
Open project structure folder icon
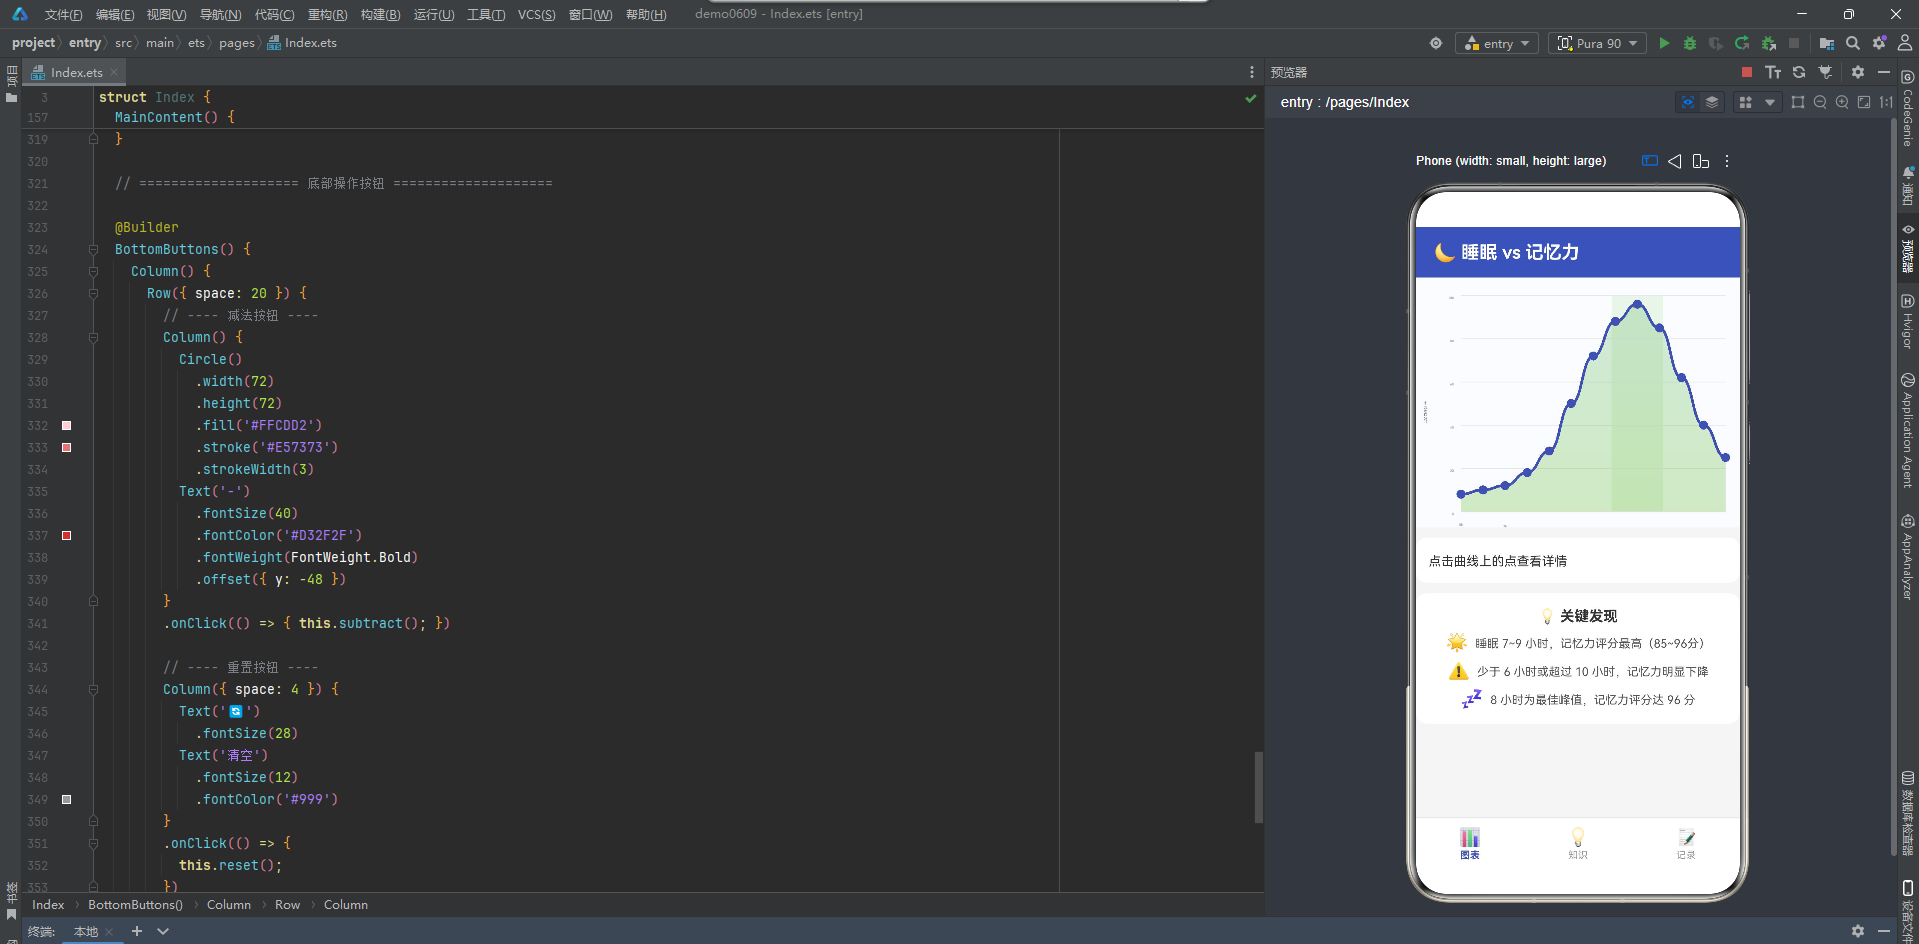click(1827, 43)
